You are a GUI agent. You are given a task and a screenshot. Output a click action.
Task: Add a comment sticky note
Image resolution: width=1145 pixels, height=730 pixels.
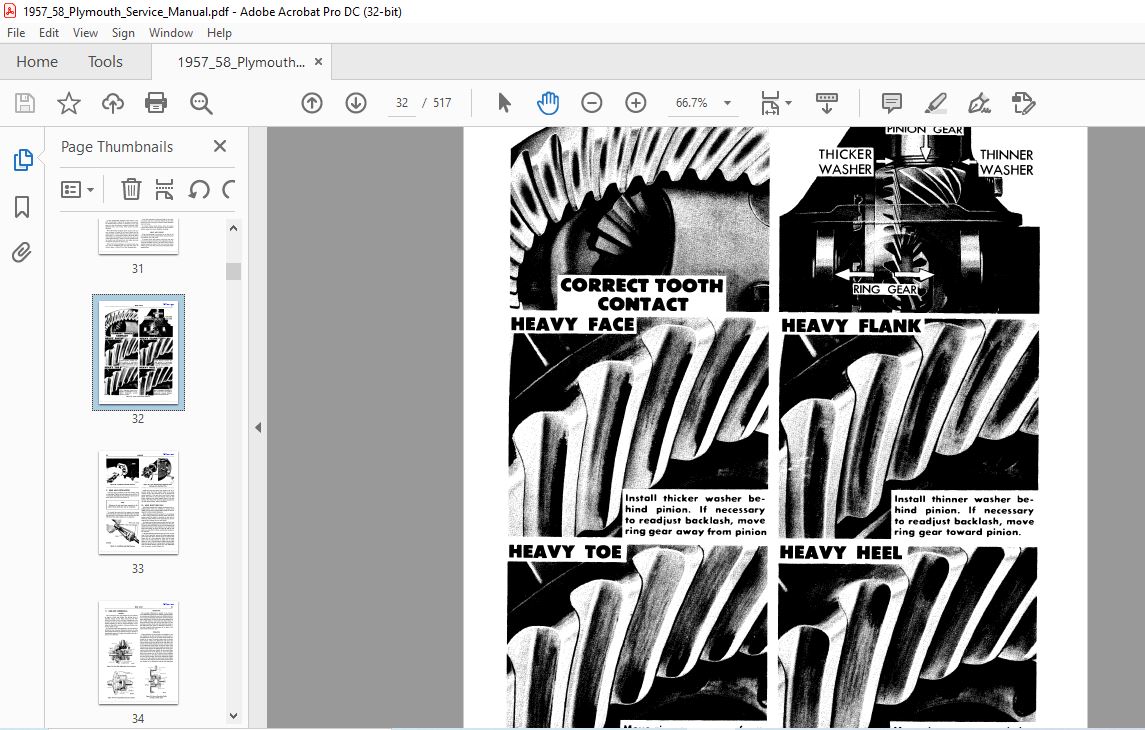892,103
